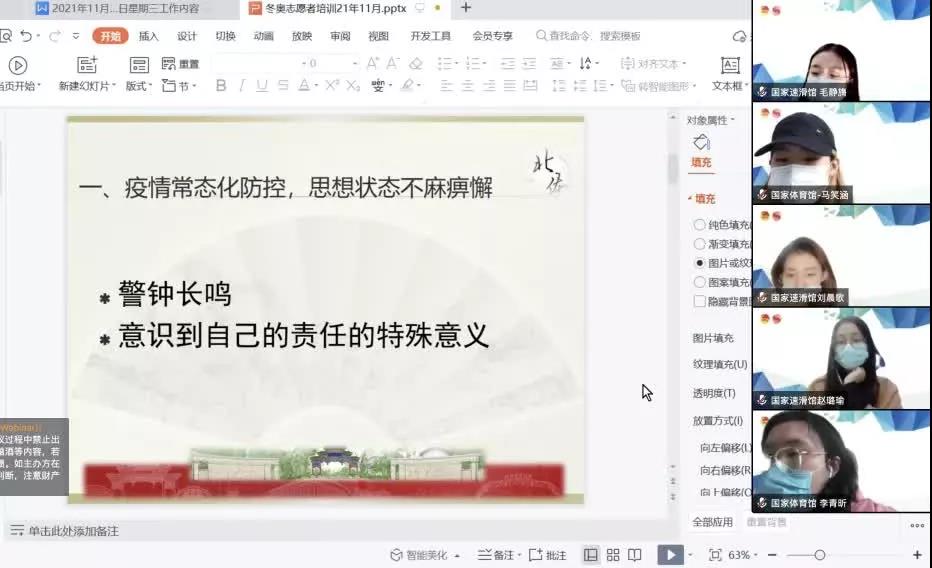
Task: Open the 插入 (Insert) ribbon tab
Action: point(148,36)
